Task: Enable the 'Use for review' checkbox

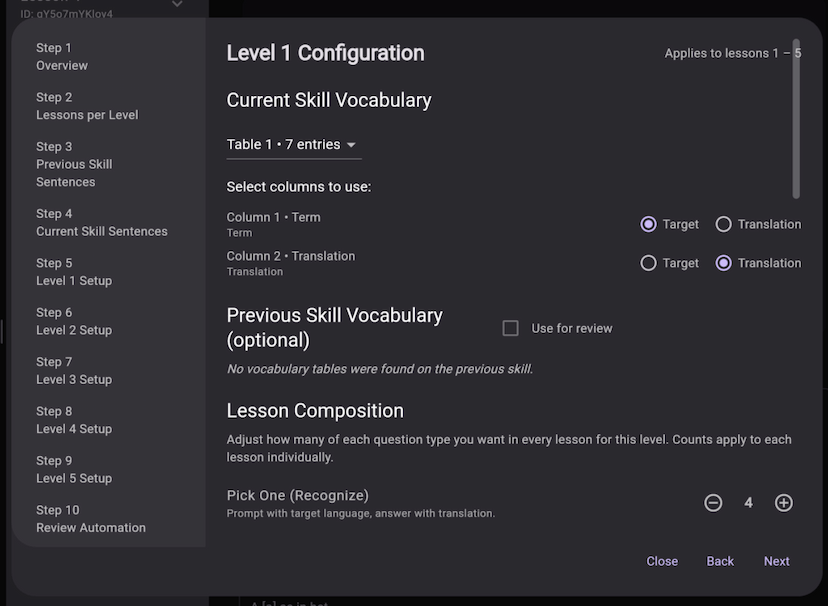Action: tap(510, 327)
